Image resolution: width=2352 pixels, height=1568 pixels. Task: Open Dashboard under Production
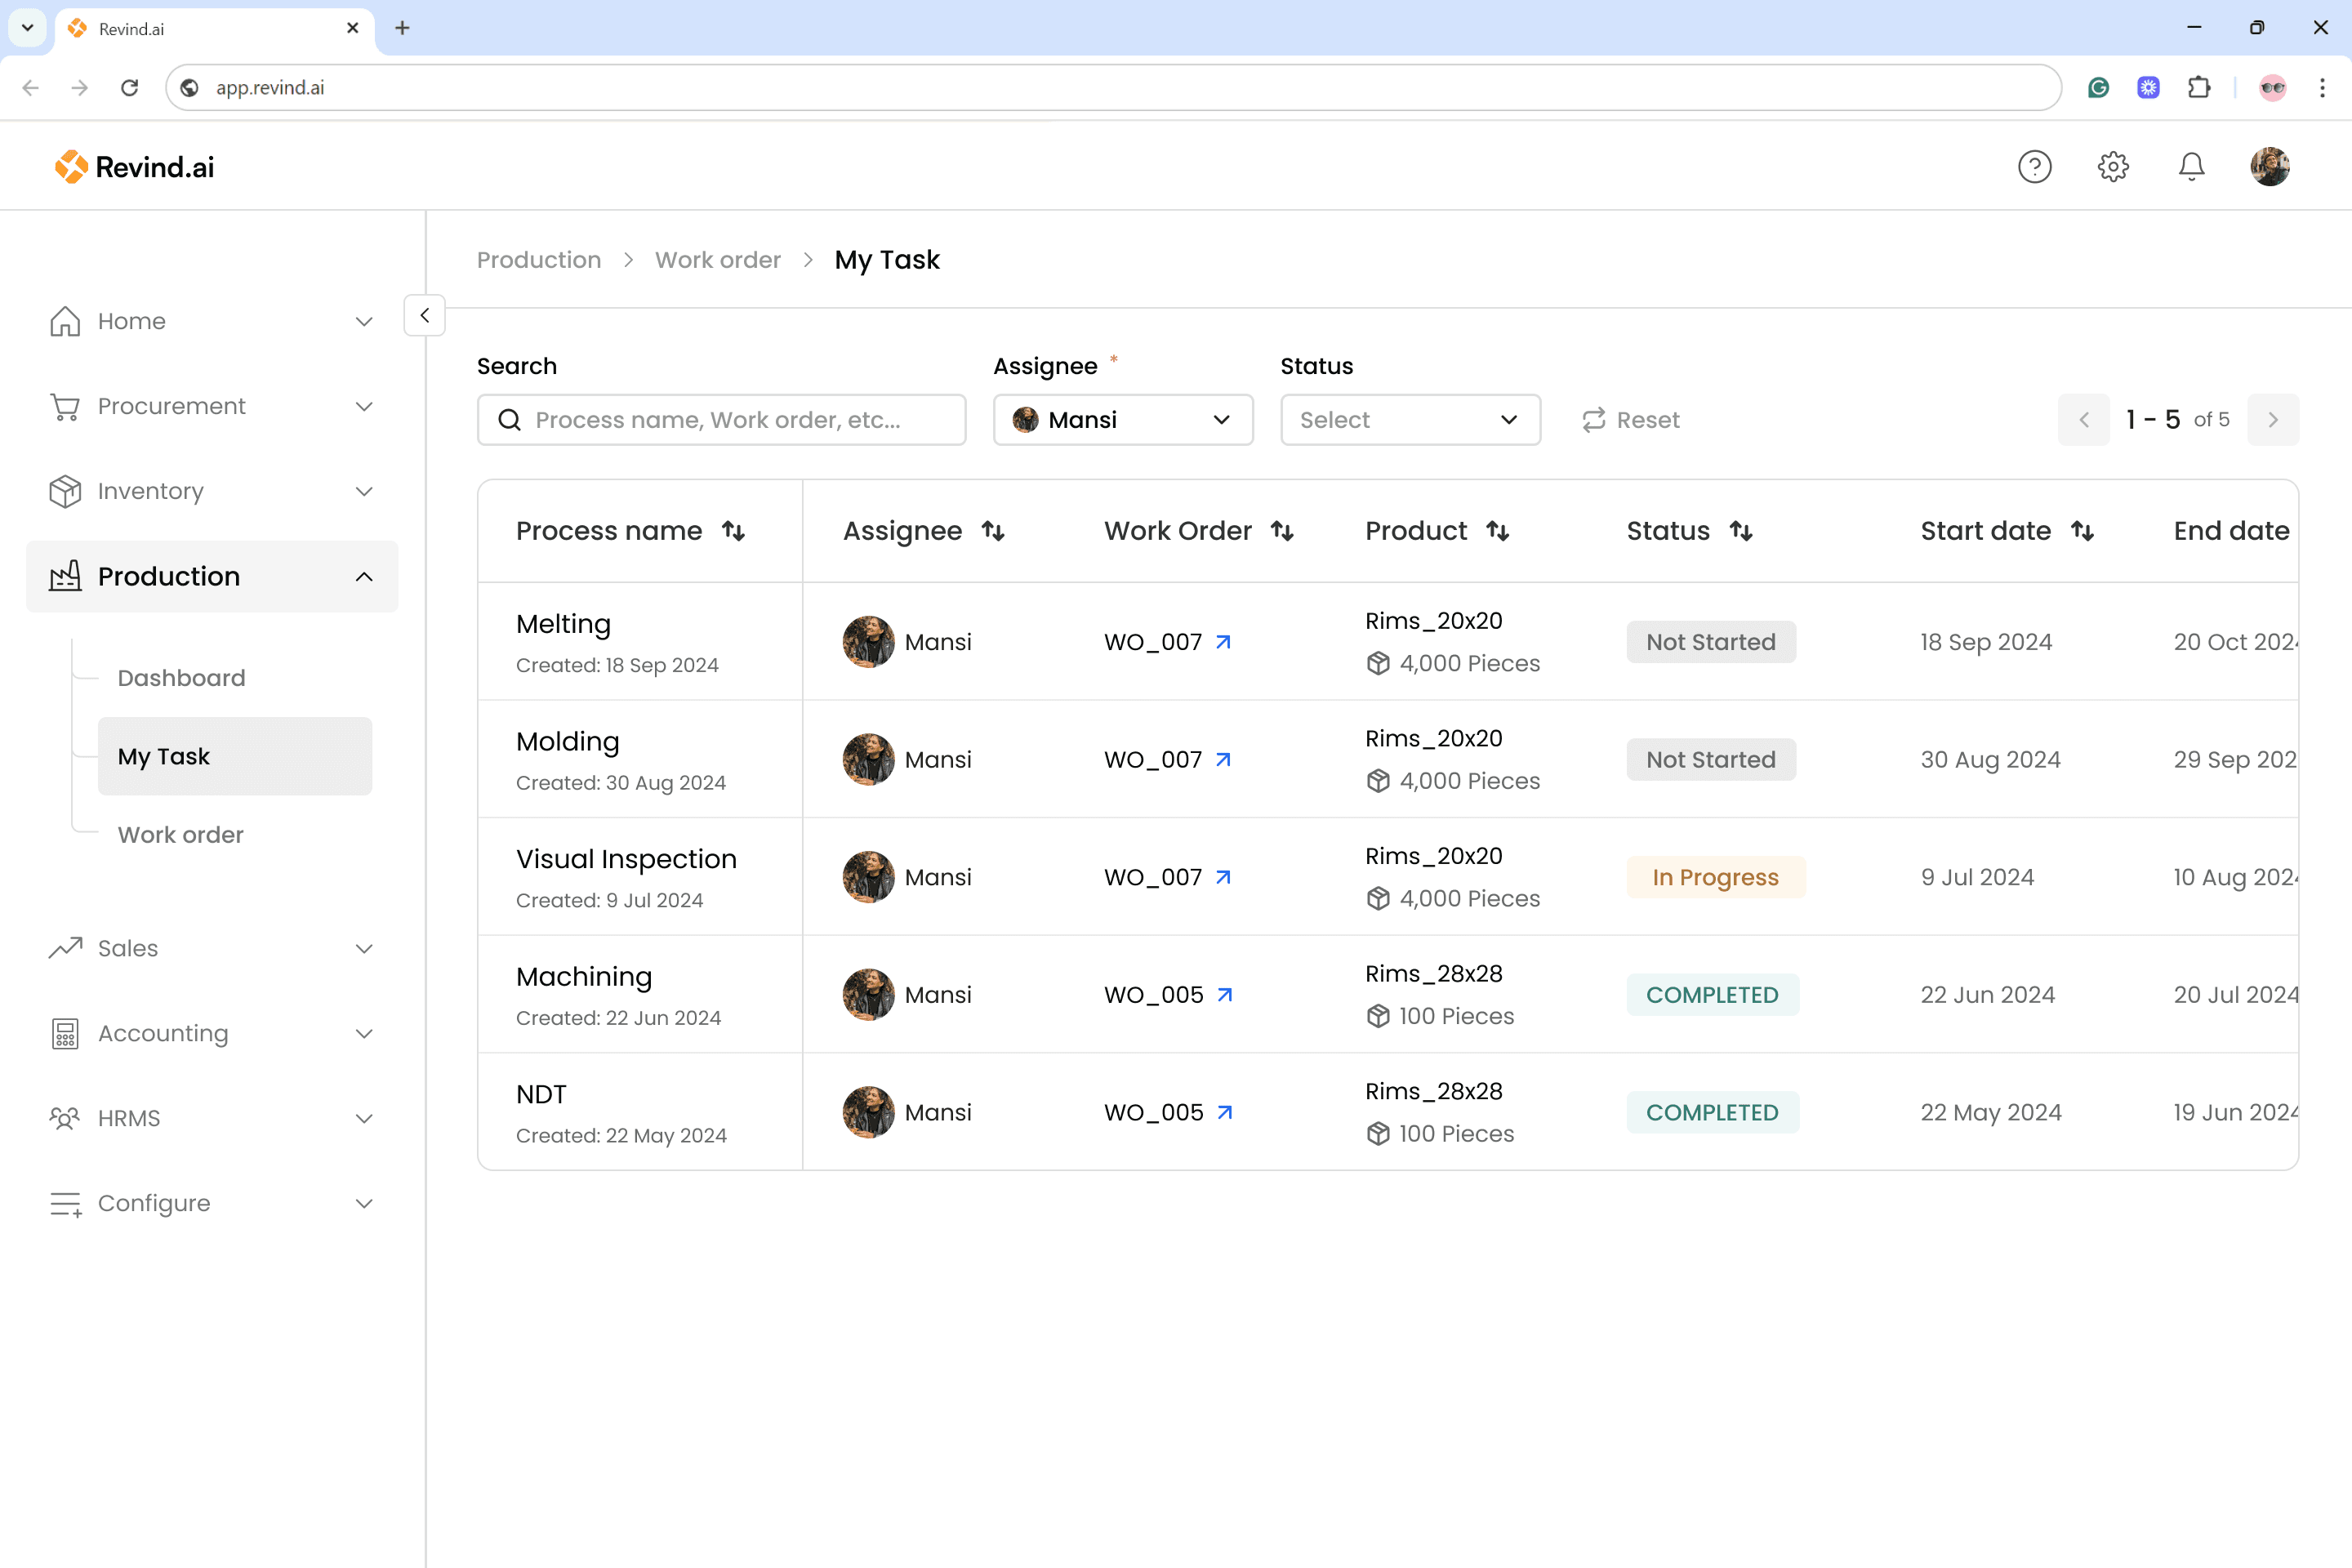coord(181,678)
